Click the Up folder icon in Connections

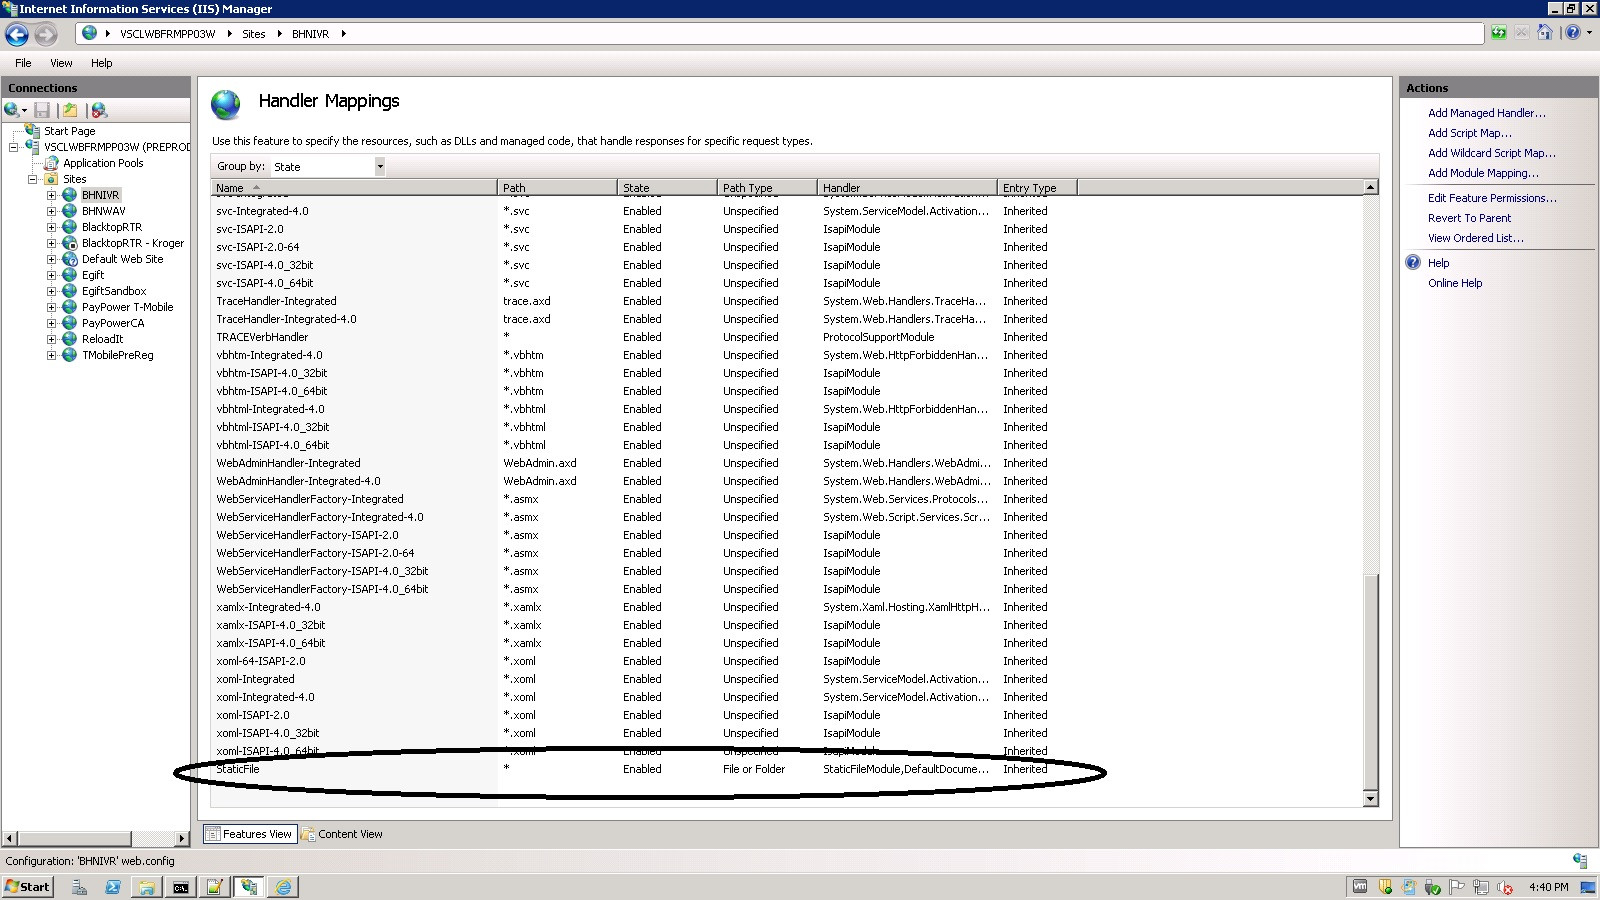[x=70, y=110]
